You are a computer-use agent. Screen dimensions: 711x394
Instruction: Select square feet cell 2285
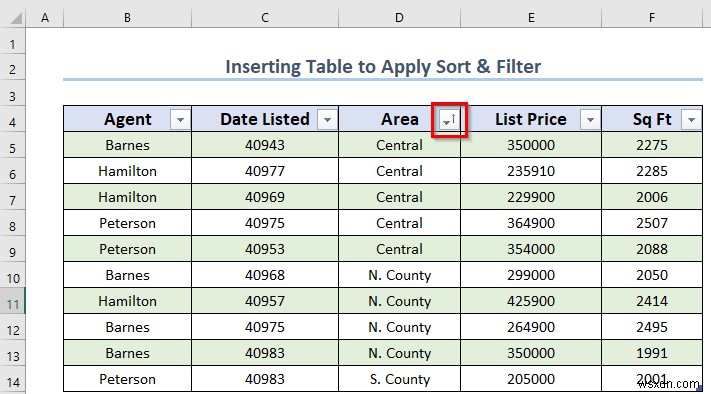pyautogui.click(x=652, y=171)
